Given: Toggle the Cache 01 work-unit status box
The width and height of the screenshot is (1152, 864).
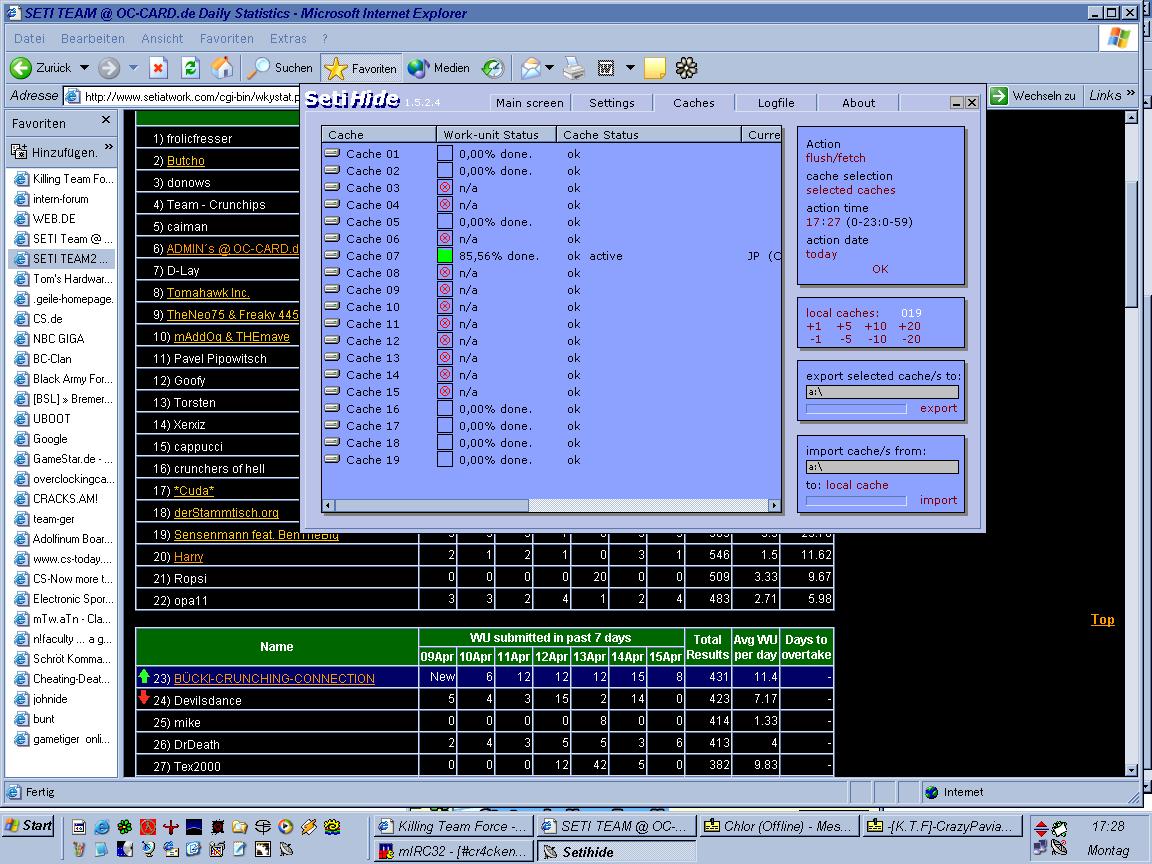Looking at the screenshot, I should point(444,154).
